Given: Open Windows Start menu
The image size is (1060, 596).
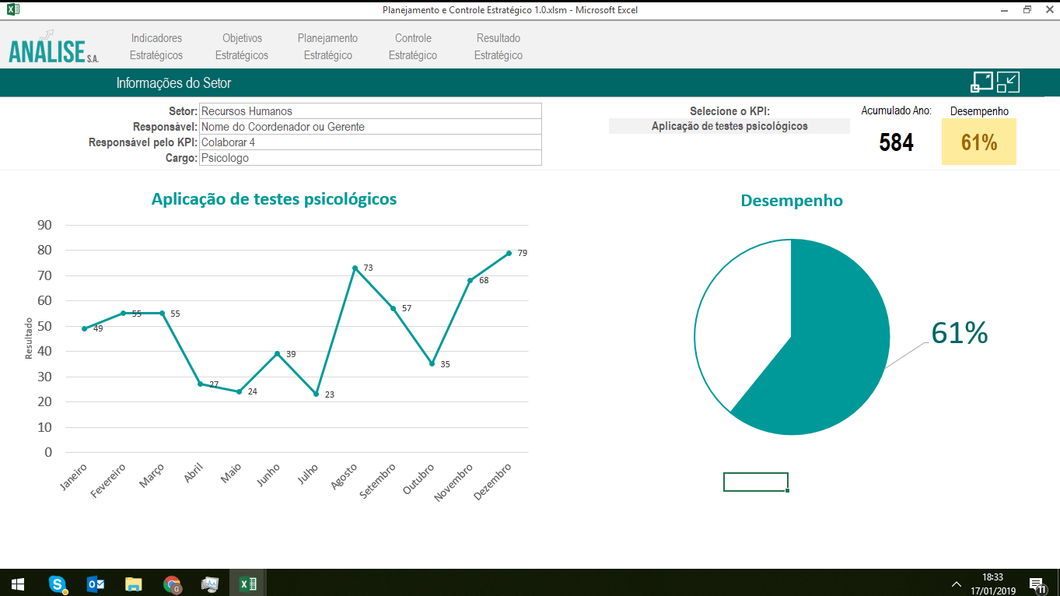Looking at the screenshot, I should coord(18,584).
